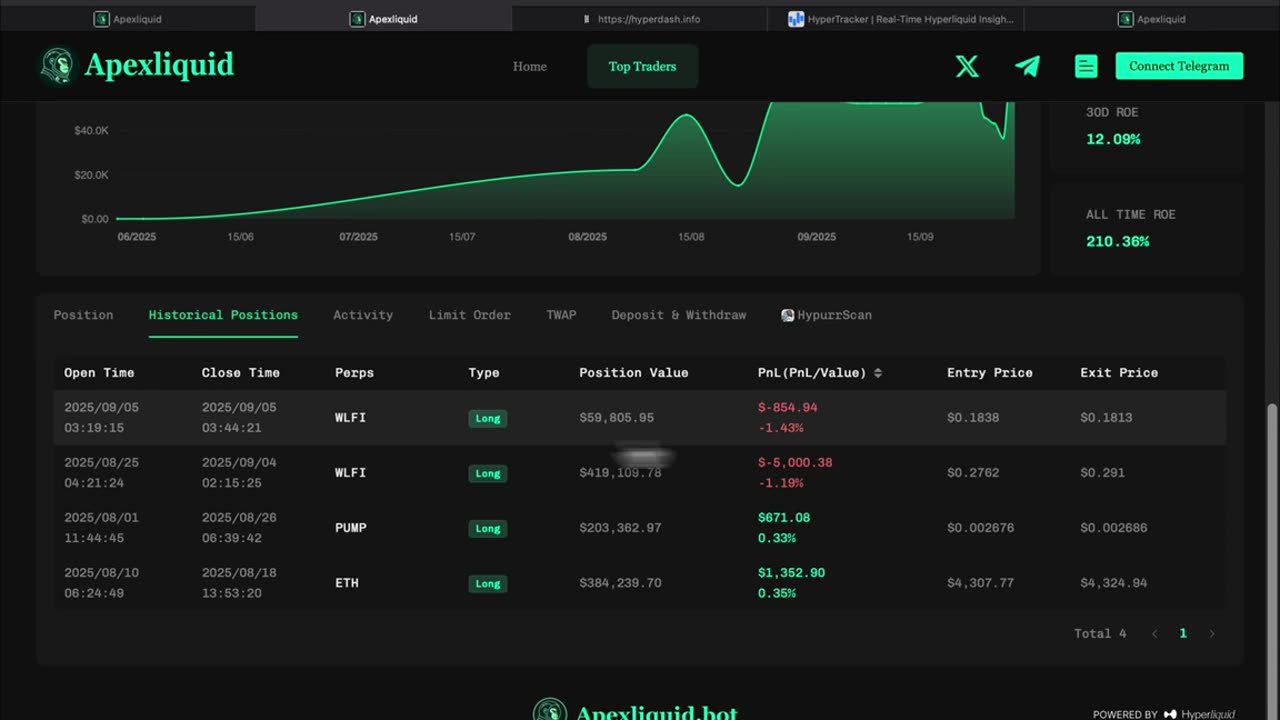
Task: Click exit price $0.291
Action: [1102, 473]
